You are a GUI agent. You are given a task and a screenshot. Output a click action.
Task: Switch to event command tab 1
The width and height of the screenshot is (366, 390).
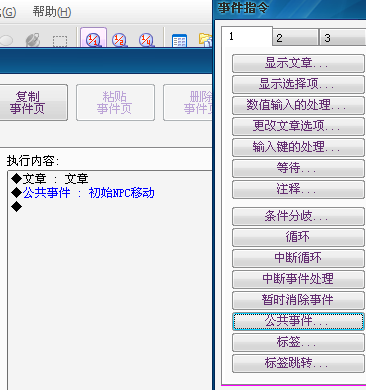point(247,36)
